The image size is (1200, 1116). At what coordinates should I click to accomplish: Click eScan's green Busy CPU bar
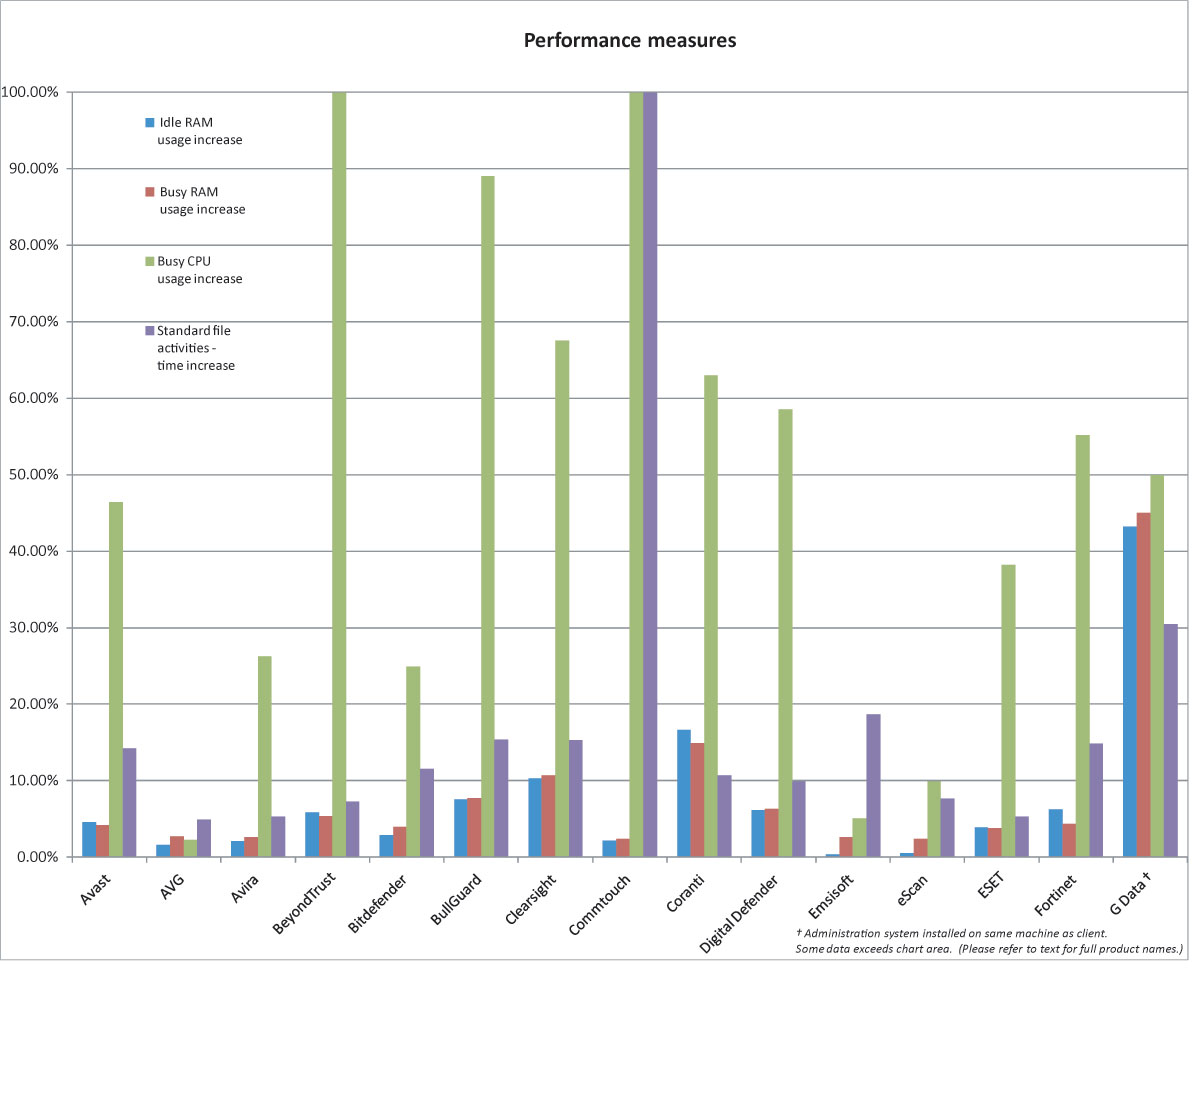[934, 818]
